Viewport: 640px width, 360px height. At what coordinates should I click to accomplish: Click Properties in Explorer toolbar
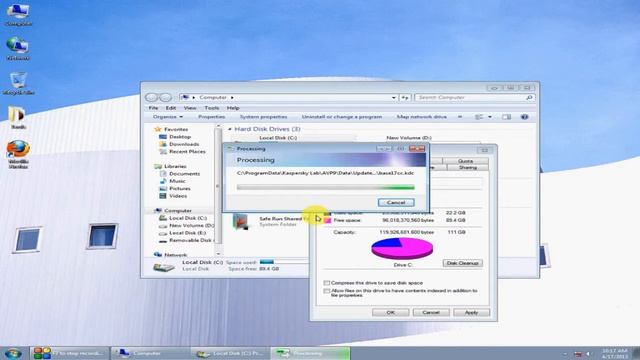[211, 117]
